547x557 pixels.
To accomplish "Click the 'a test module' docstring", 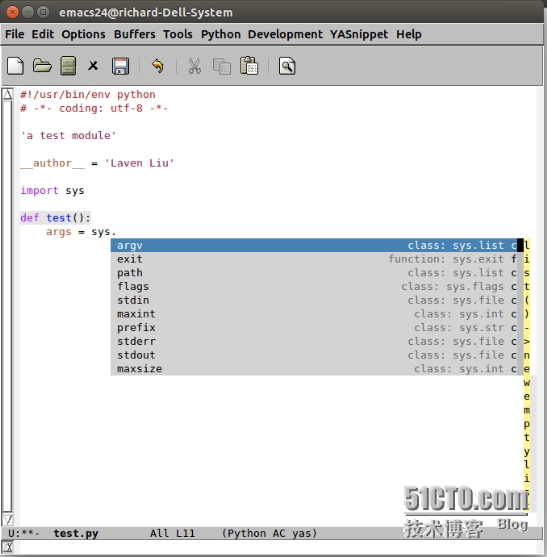I will coord(68,135).
